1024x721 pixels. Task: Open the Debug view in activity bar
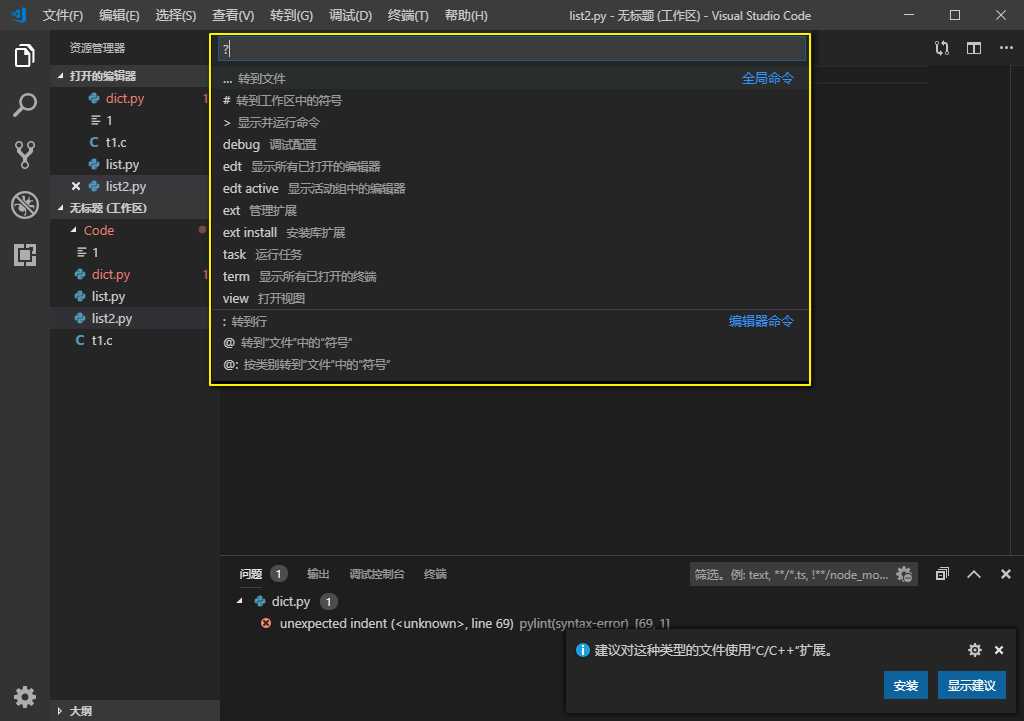(24, 204)
